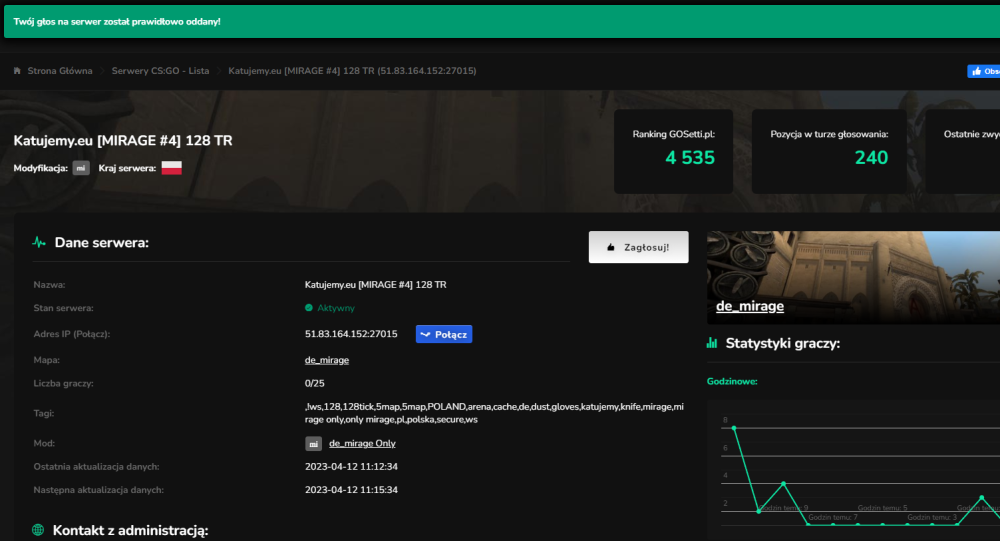Click the Facebook like button

pos(983,71)
